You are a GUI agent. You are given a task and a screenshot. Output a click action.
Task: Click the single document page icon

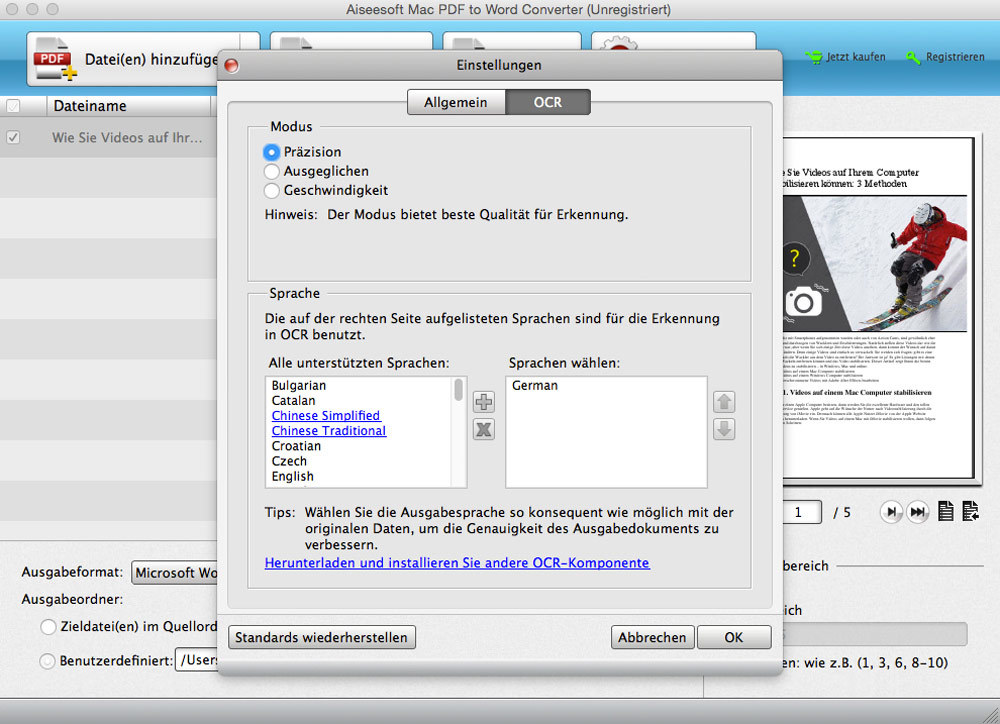click(946, 511)
